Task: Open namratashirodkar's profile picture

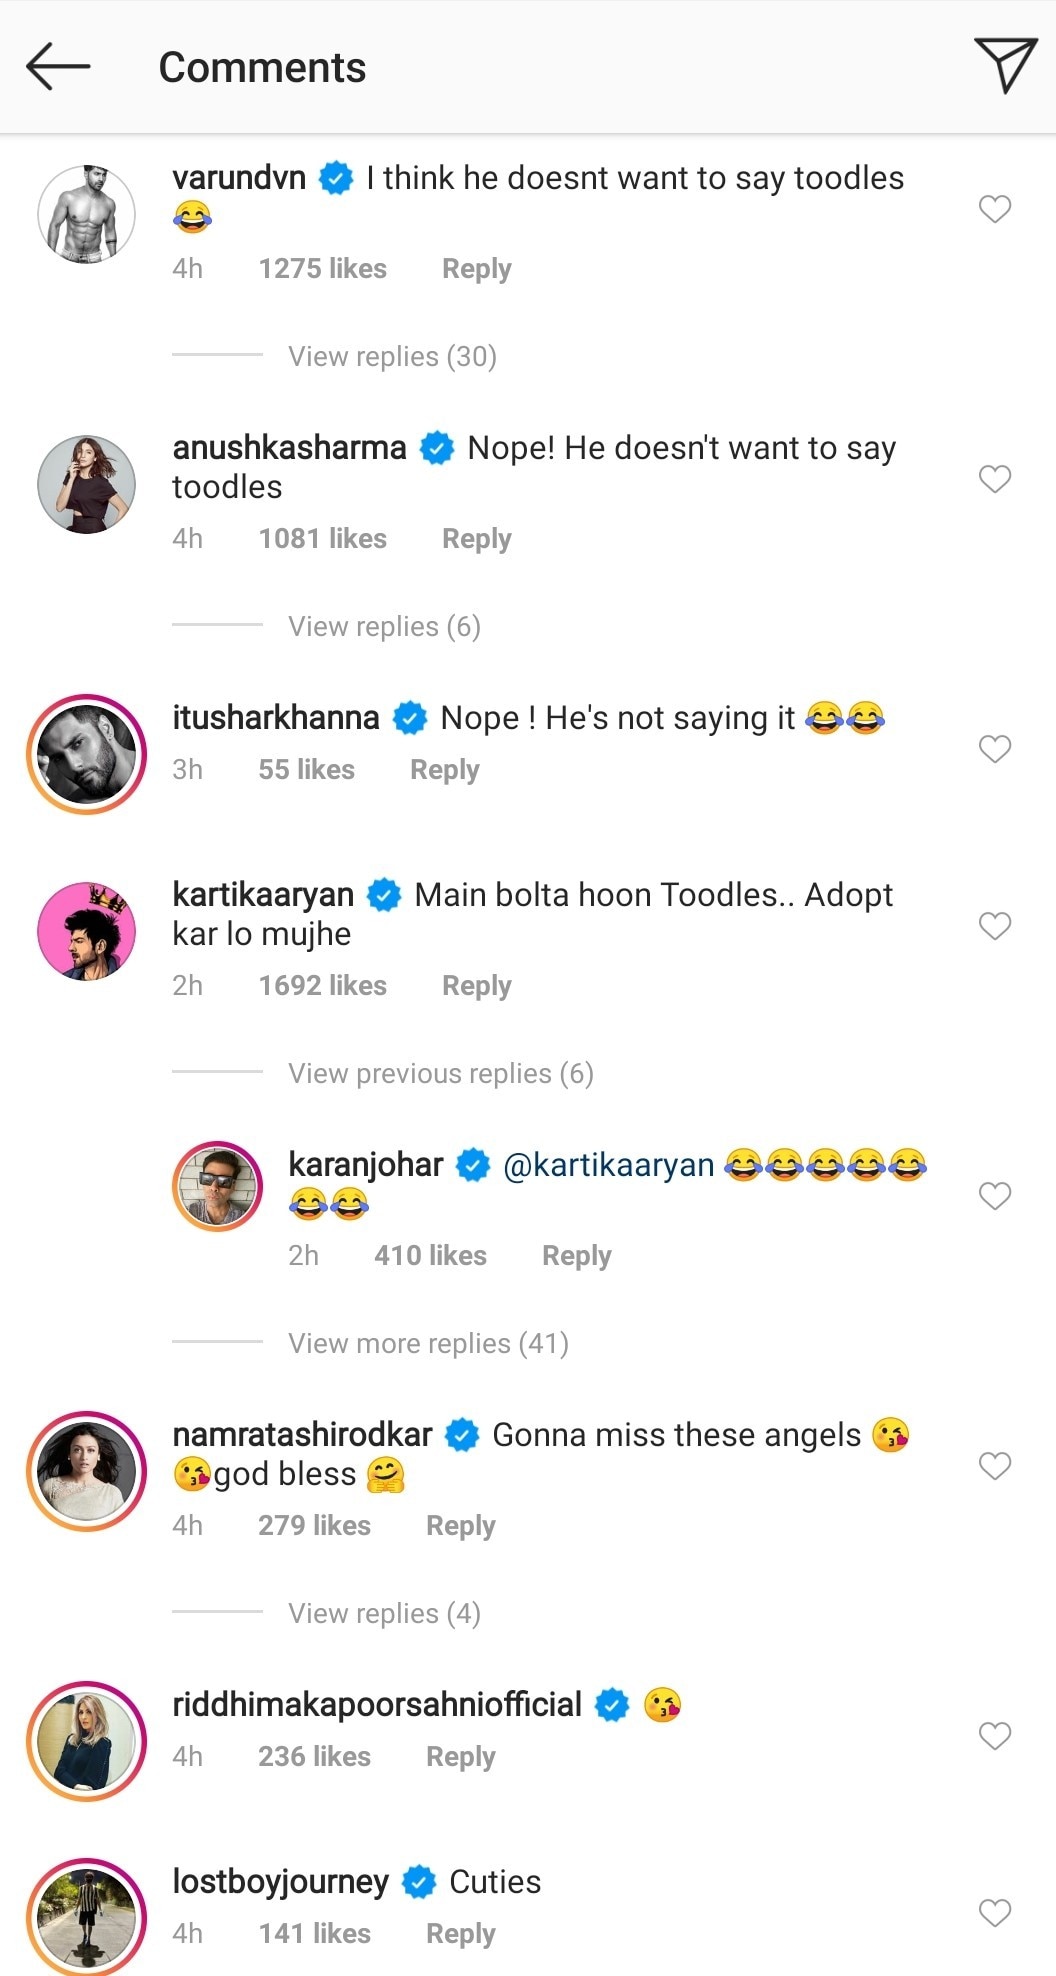Action: 86,1471
